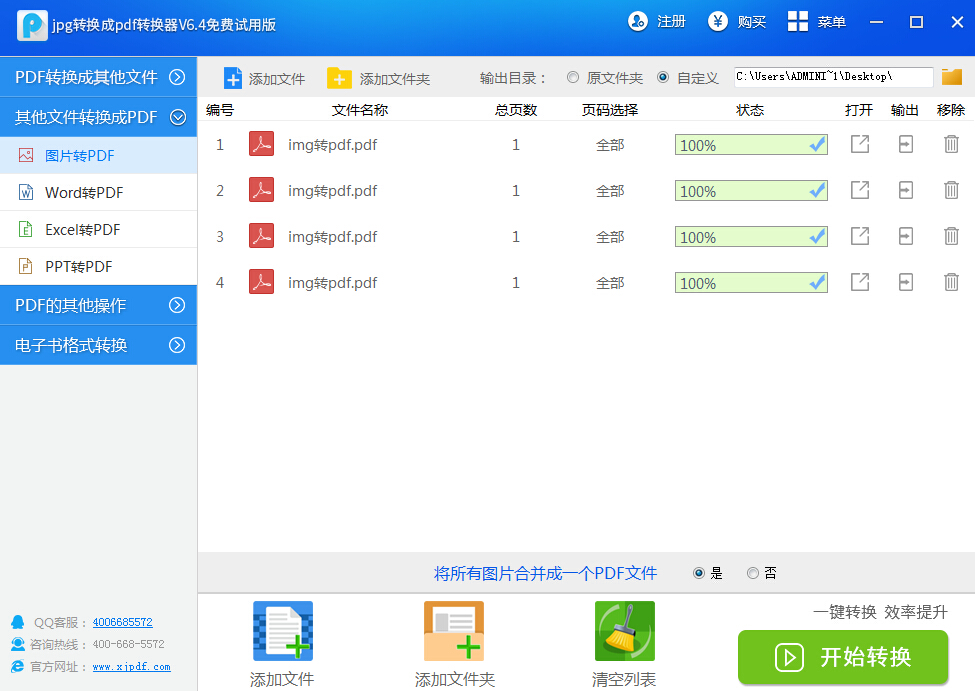The image size is (975, 691).
Task: Open output folder for row 2 file
Action: pos(905,191)
